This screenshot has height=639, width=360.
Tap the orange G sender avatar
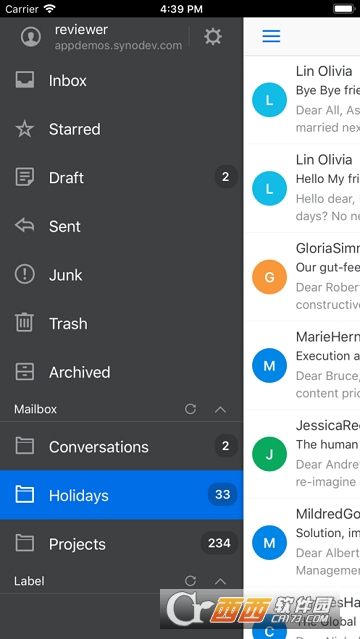click(x=269, y=277)
